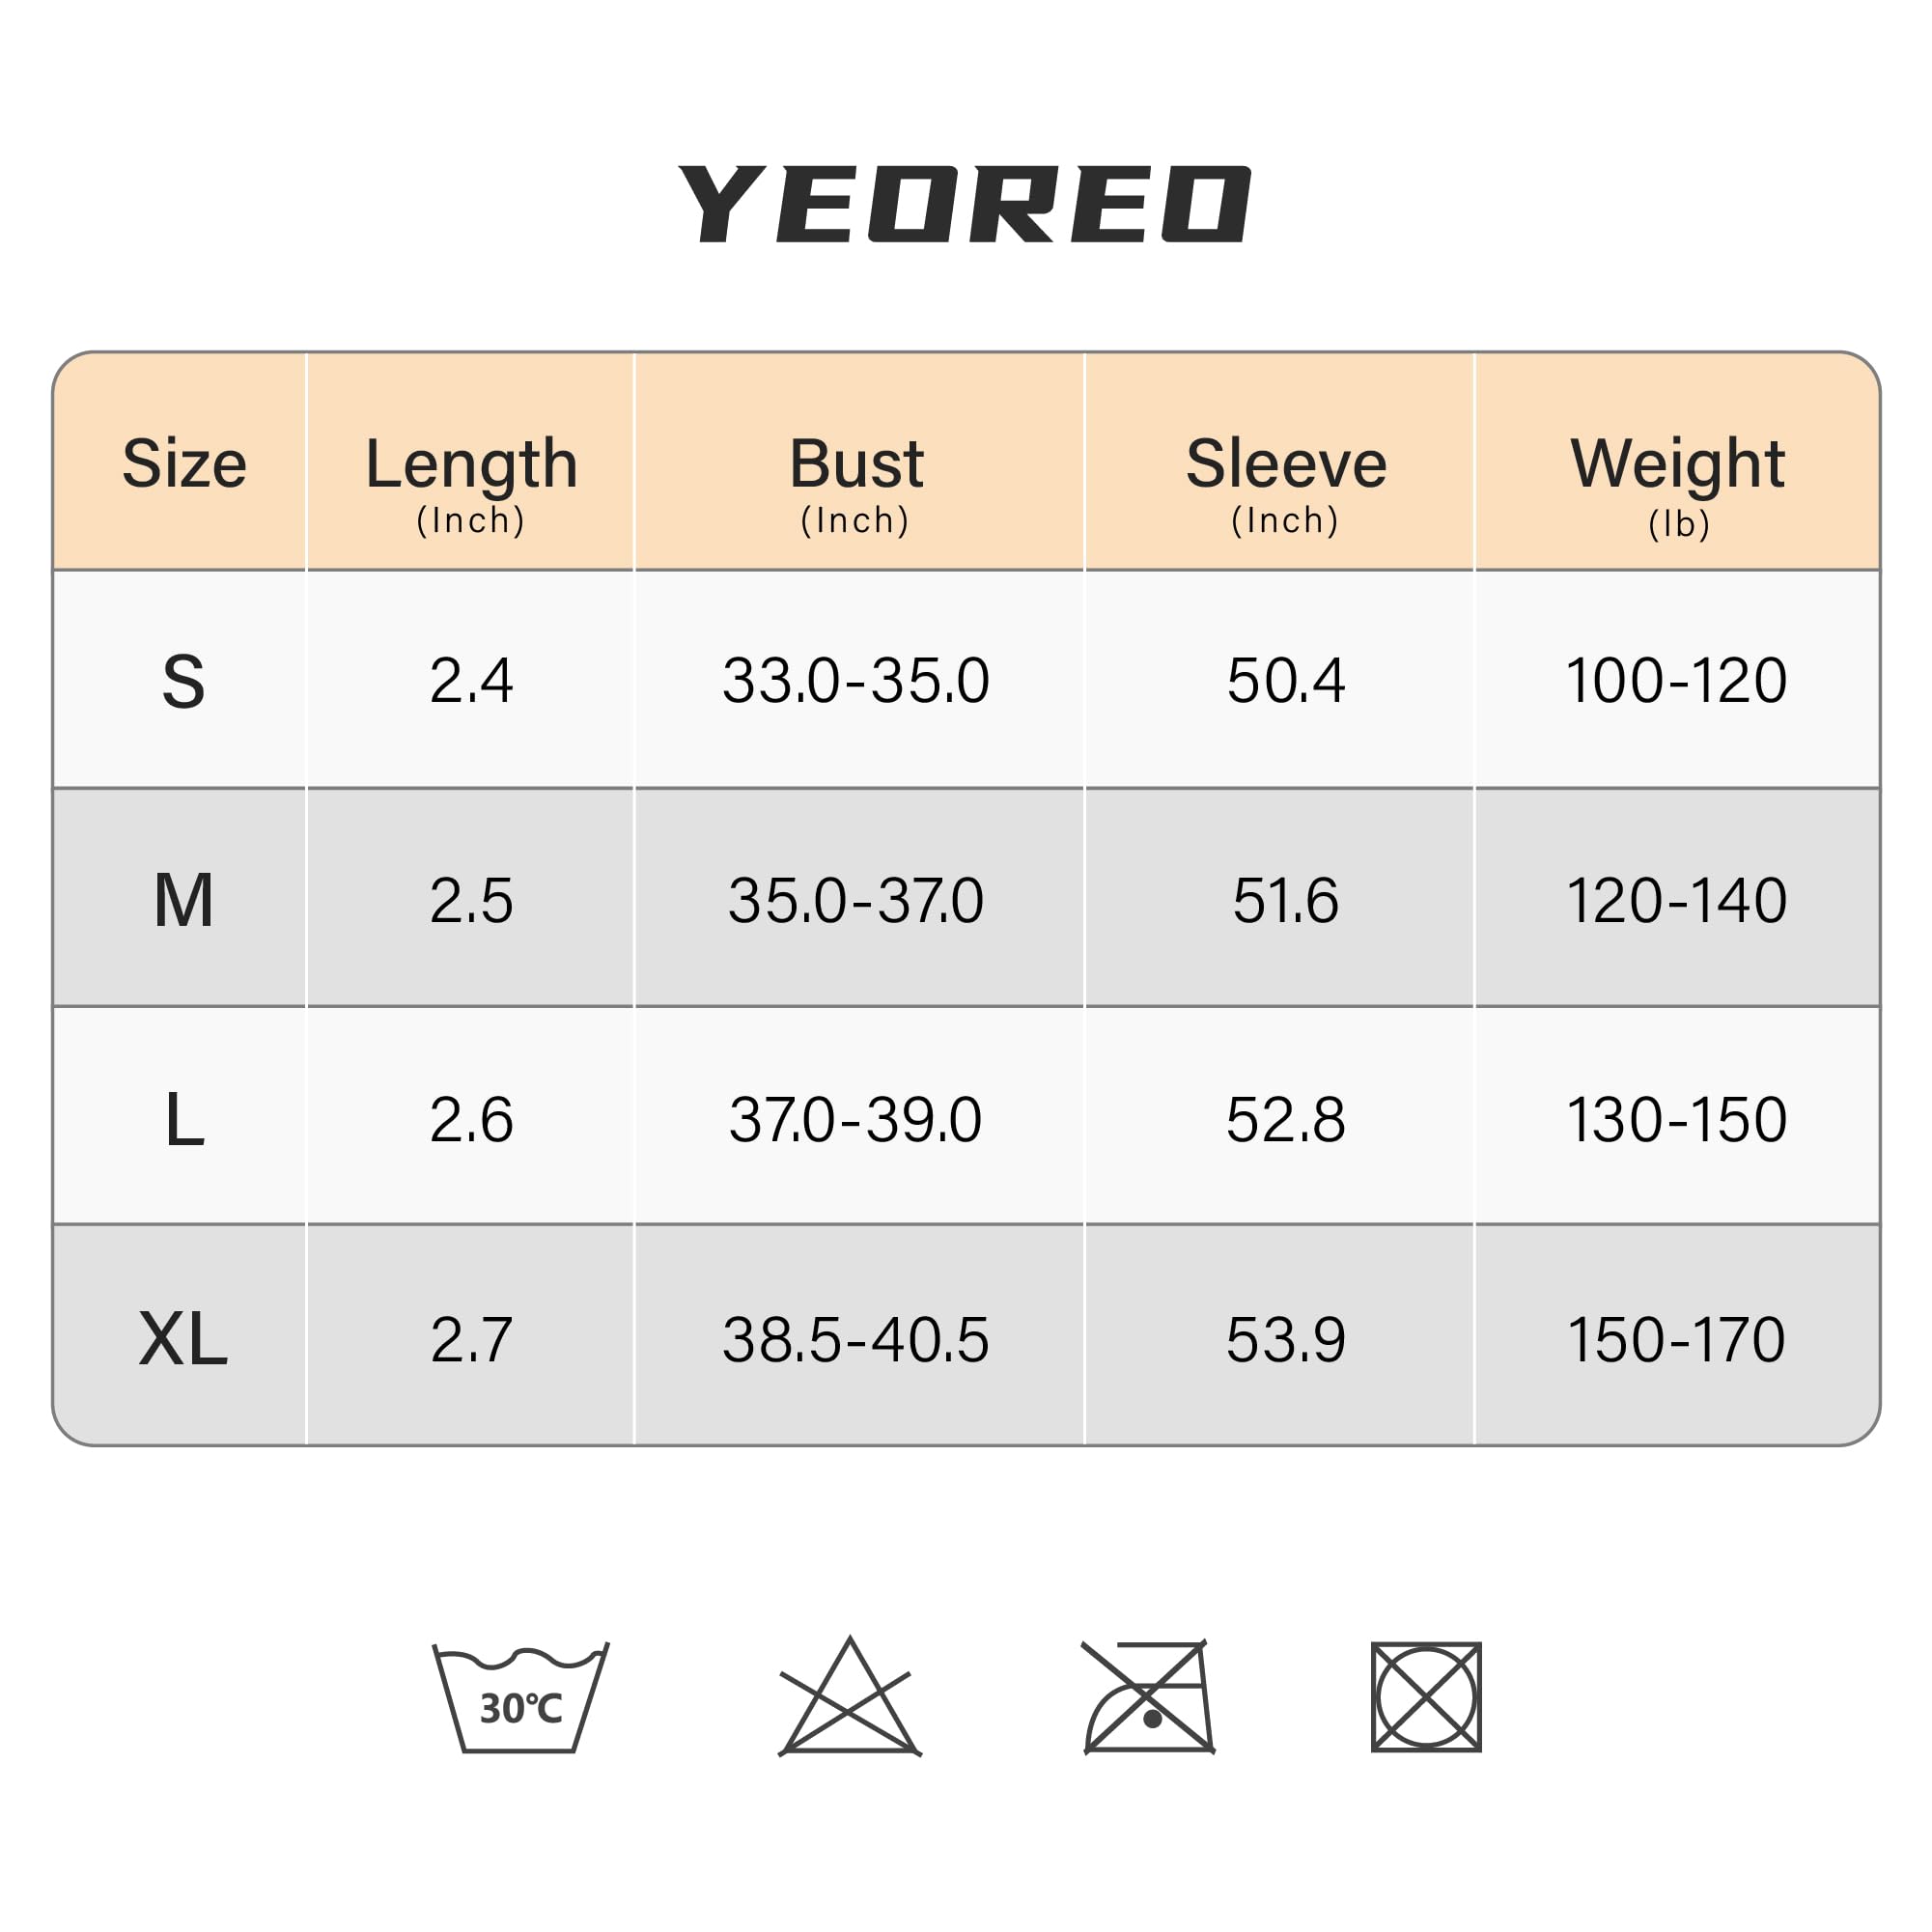Image resolution: width=1932 pixels, height=1932 pixels.
Task: Click the do not iron icon
Action: pos(1148,1699)
